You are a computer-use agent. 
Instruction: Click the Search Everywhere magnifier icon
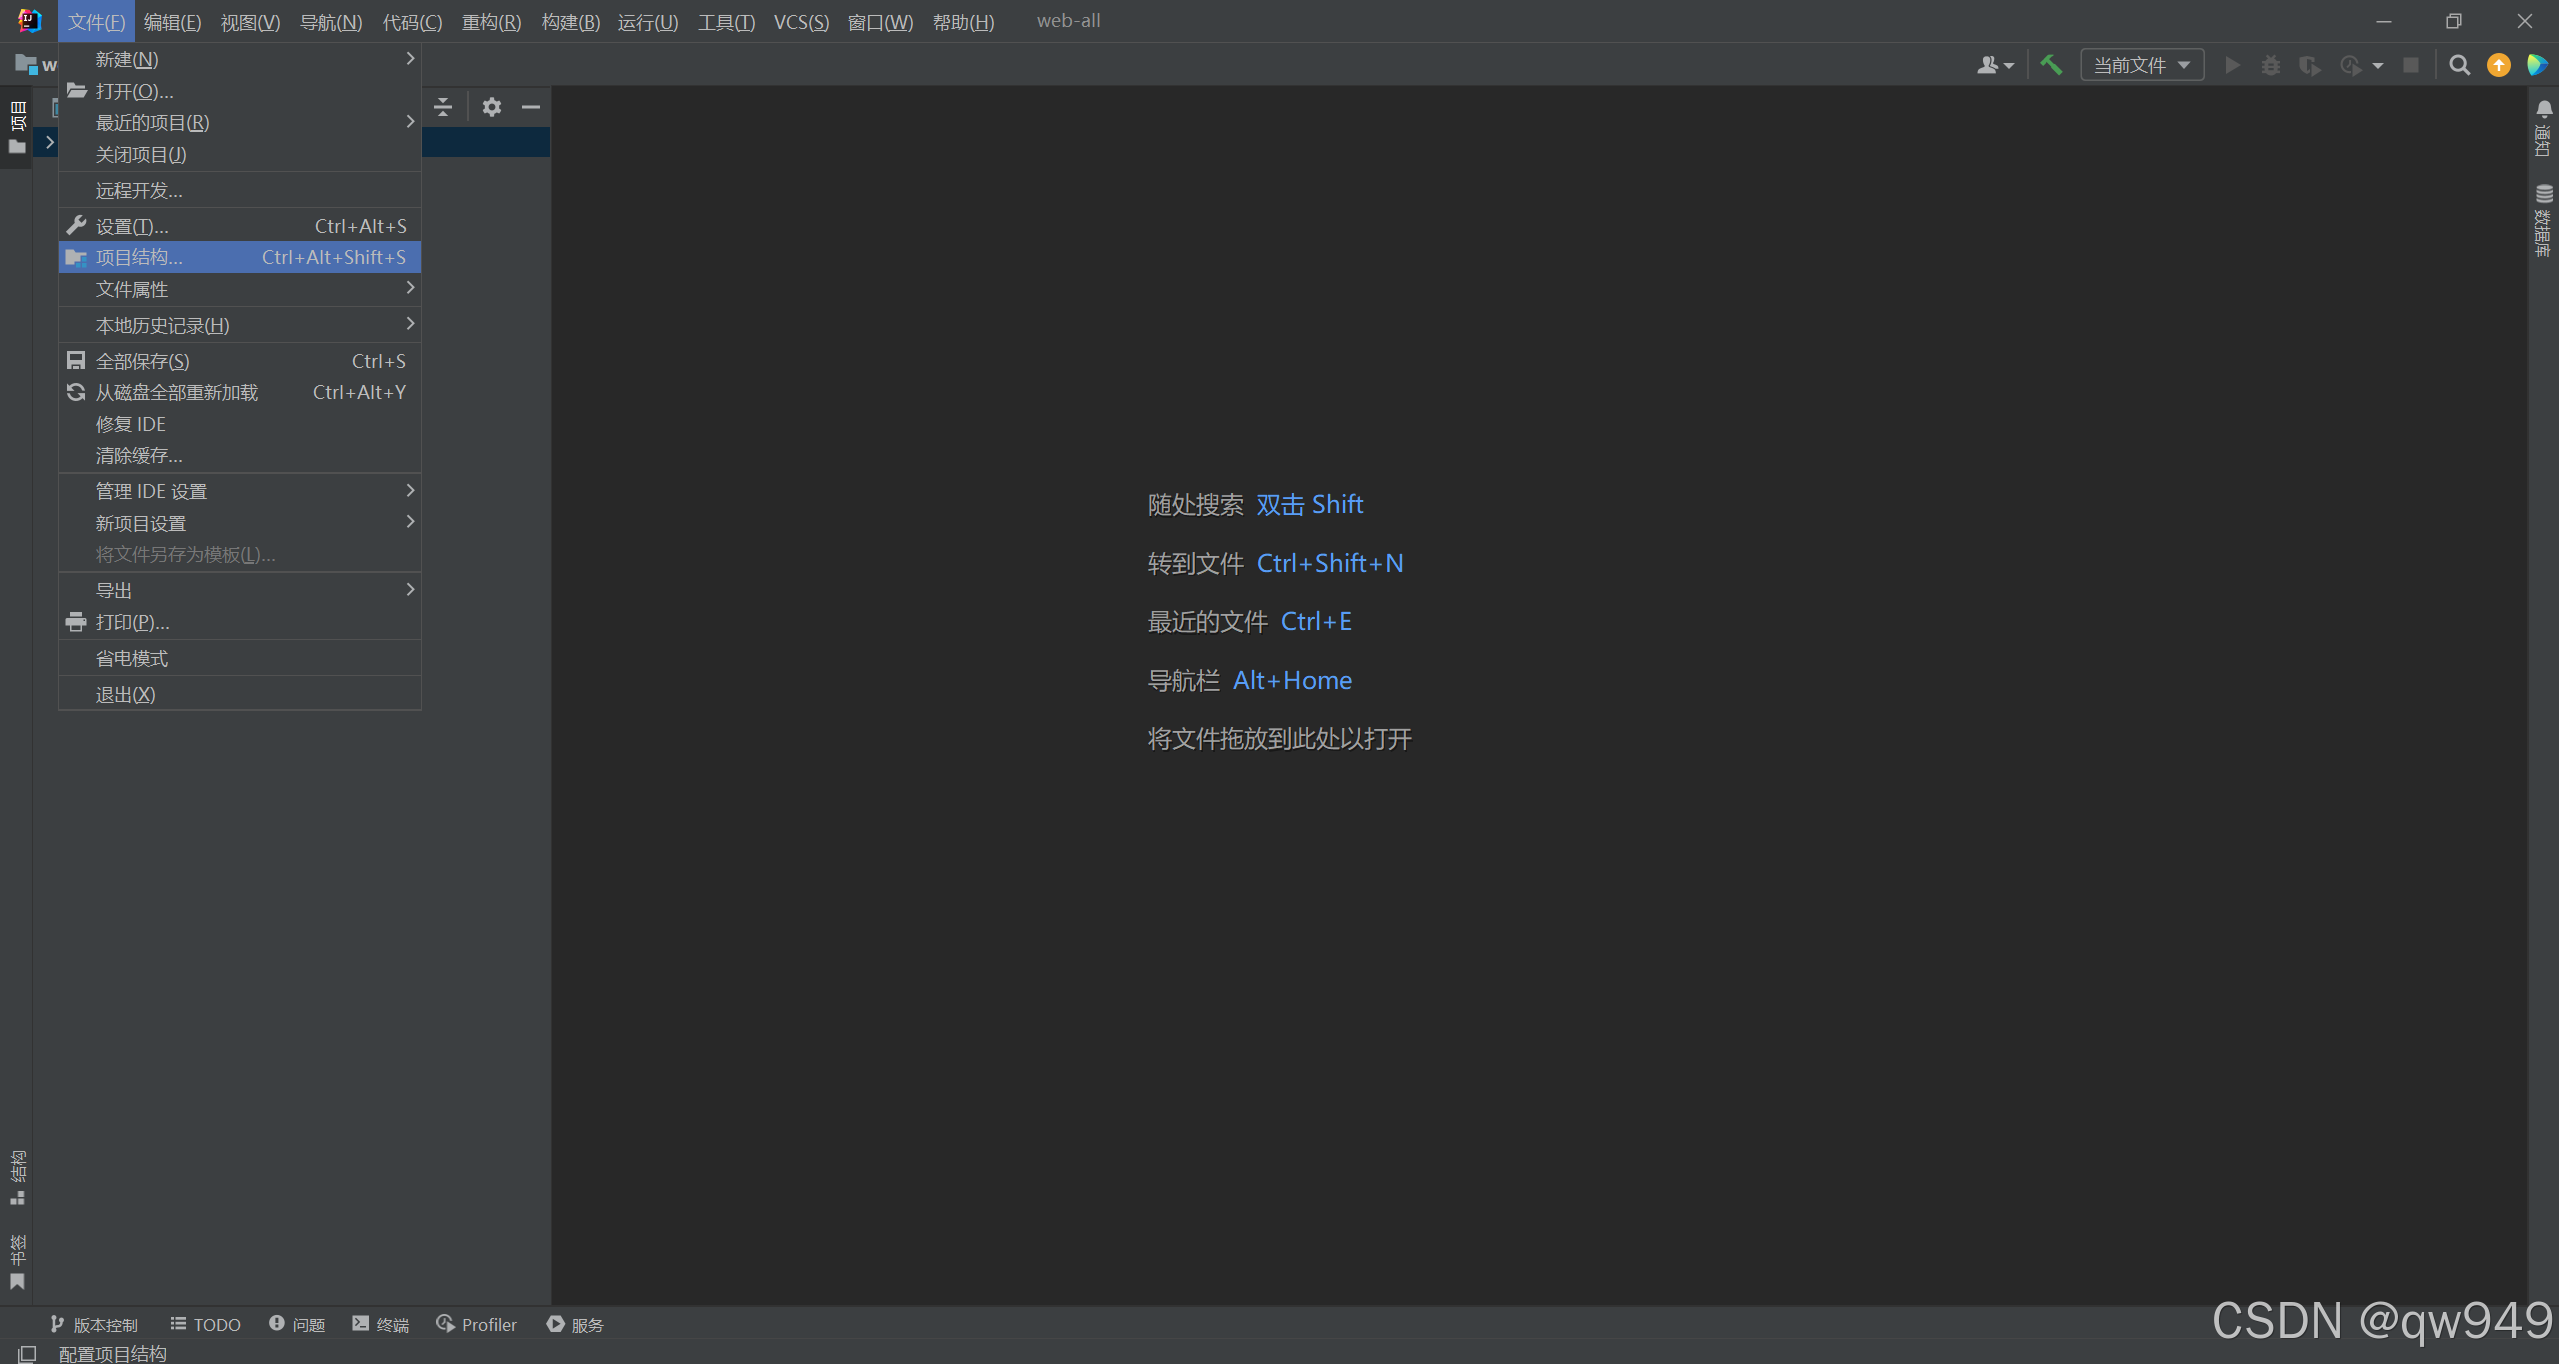(2459, 65)
